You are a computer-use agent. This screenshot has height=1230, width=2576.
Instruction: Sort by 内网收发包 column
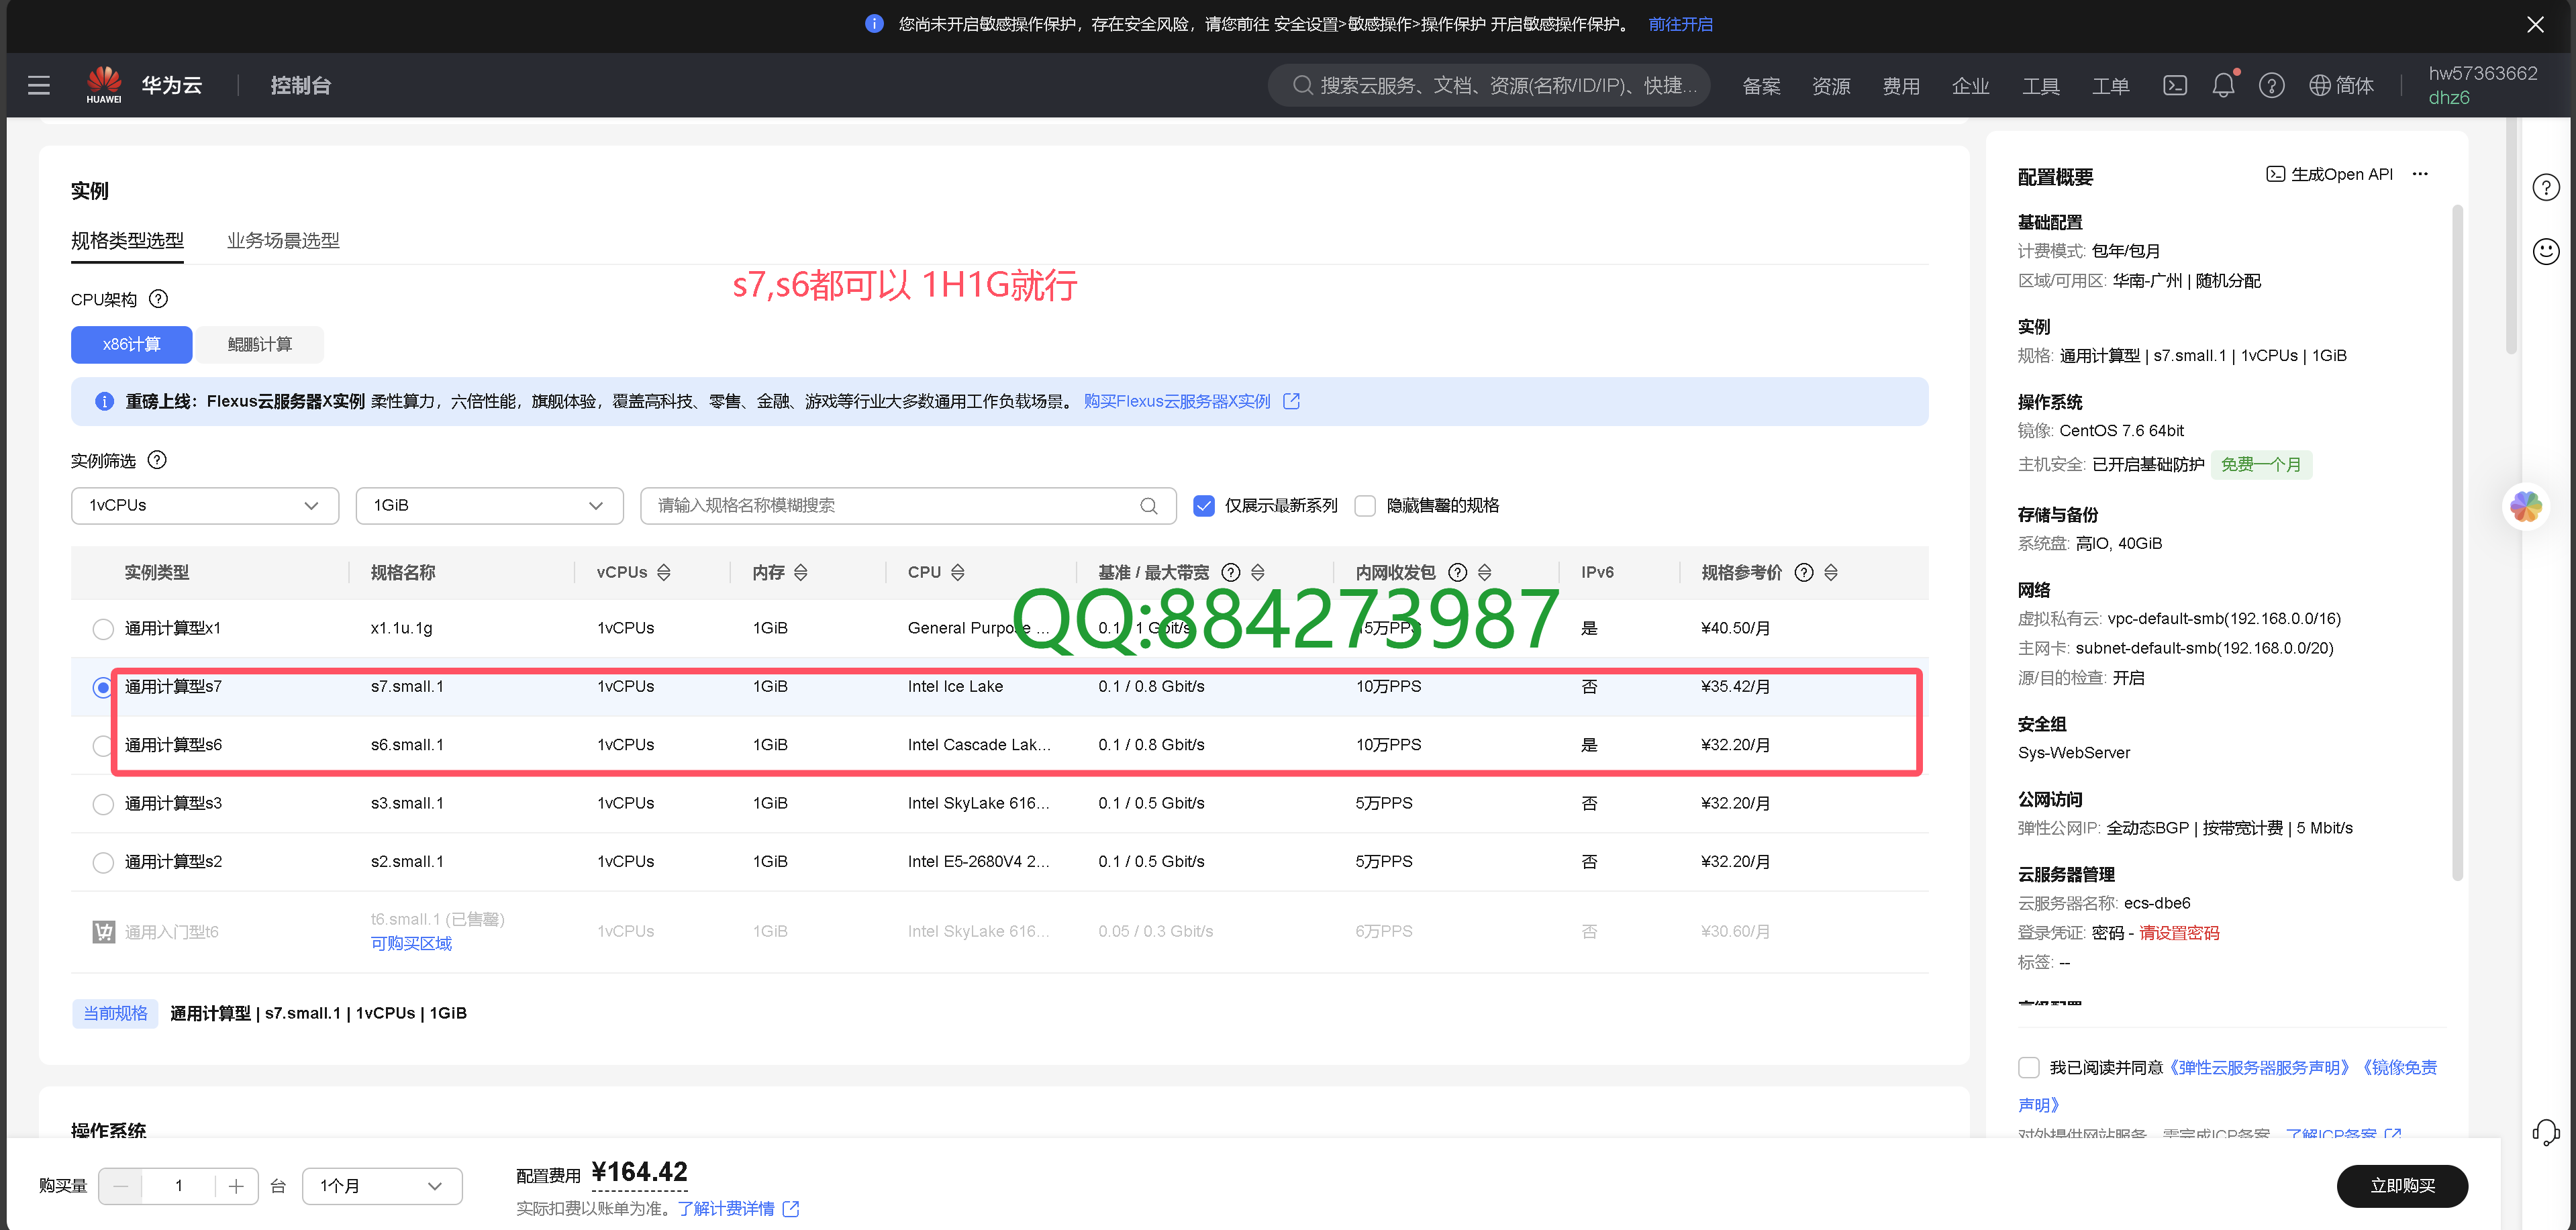point(1485,572)
